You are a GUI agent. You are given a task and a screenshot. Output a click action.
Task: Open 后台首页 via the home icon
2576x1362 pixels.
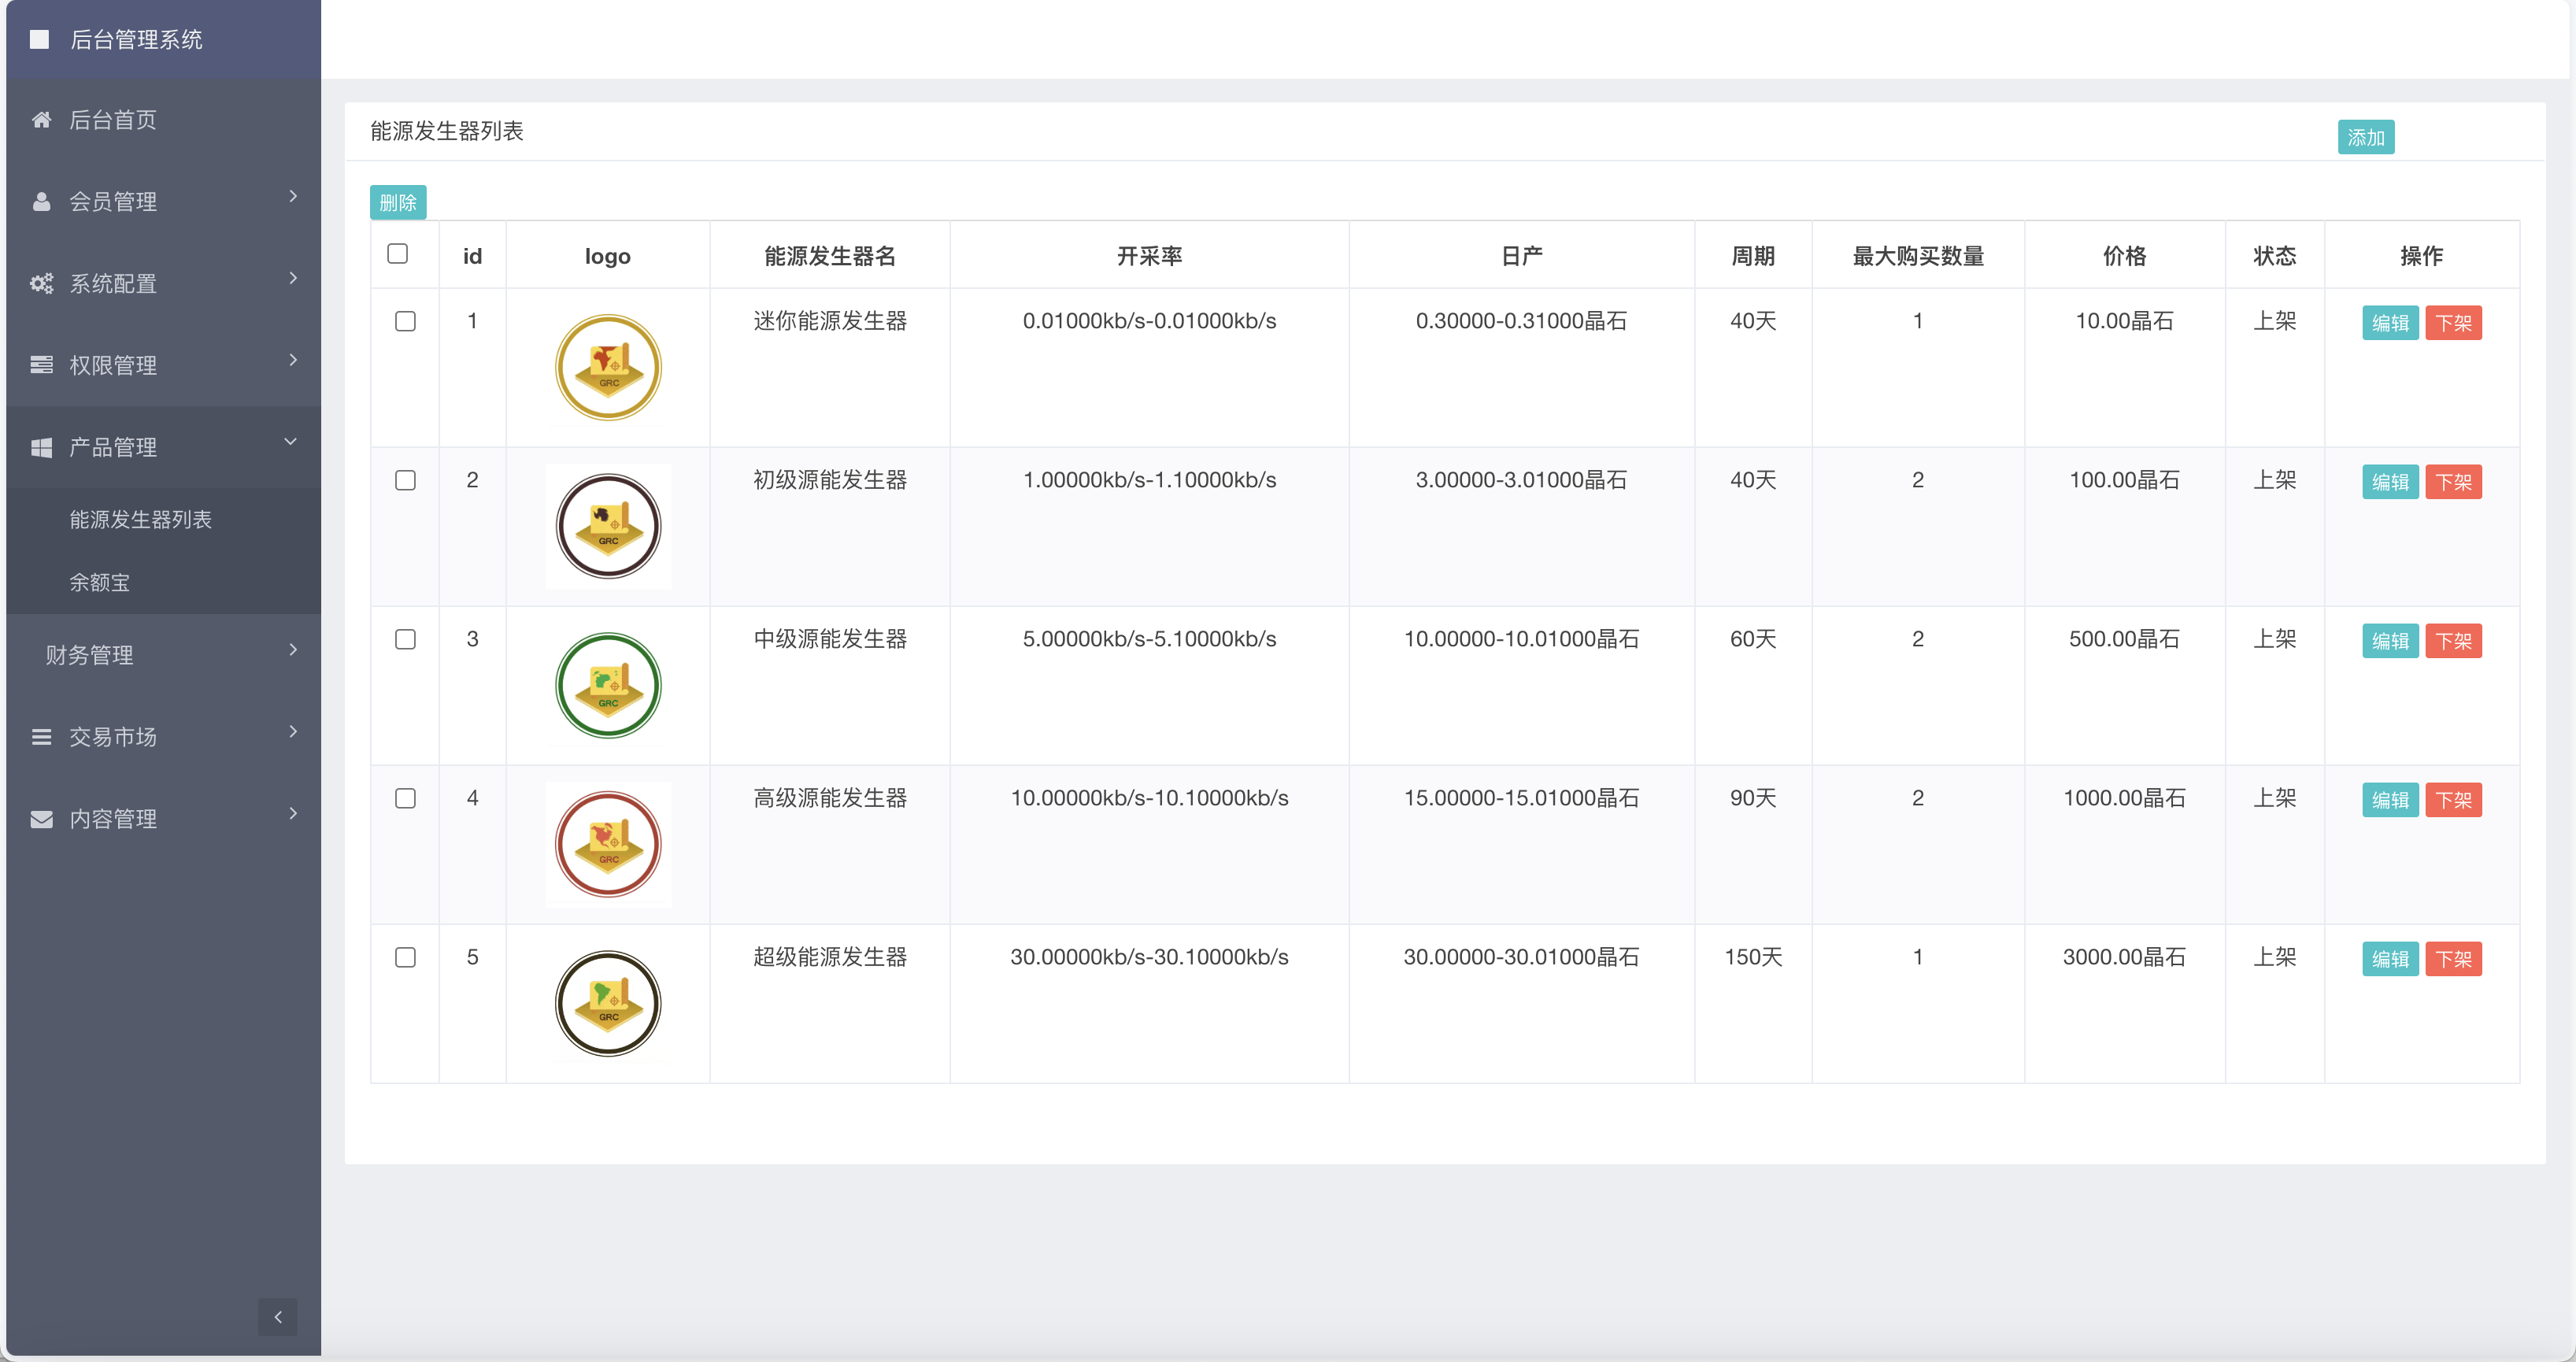[x=41, y=120]
